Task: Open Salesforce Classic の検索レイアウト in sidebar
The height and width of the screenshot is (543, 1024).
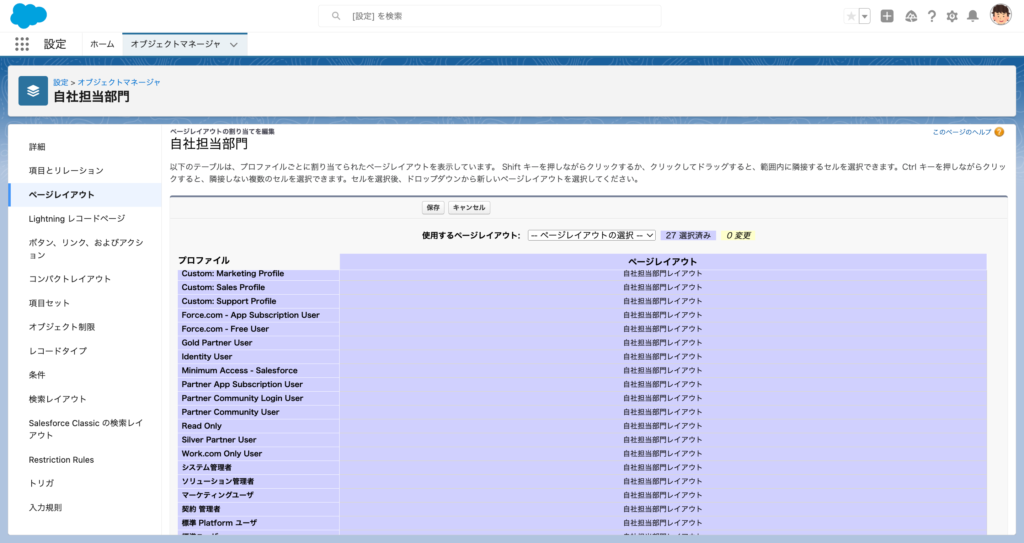Action: tap(85, 429)
